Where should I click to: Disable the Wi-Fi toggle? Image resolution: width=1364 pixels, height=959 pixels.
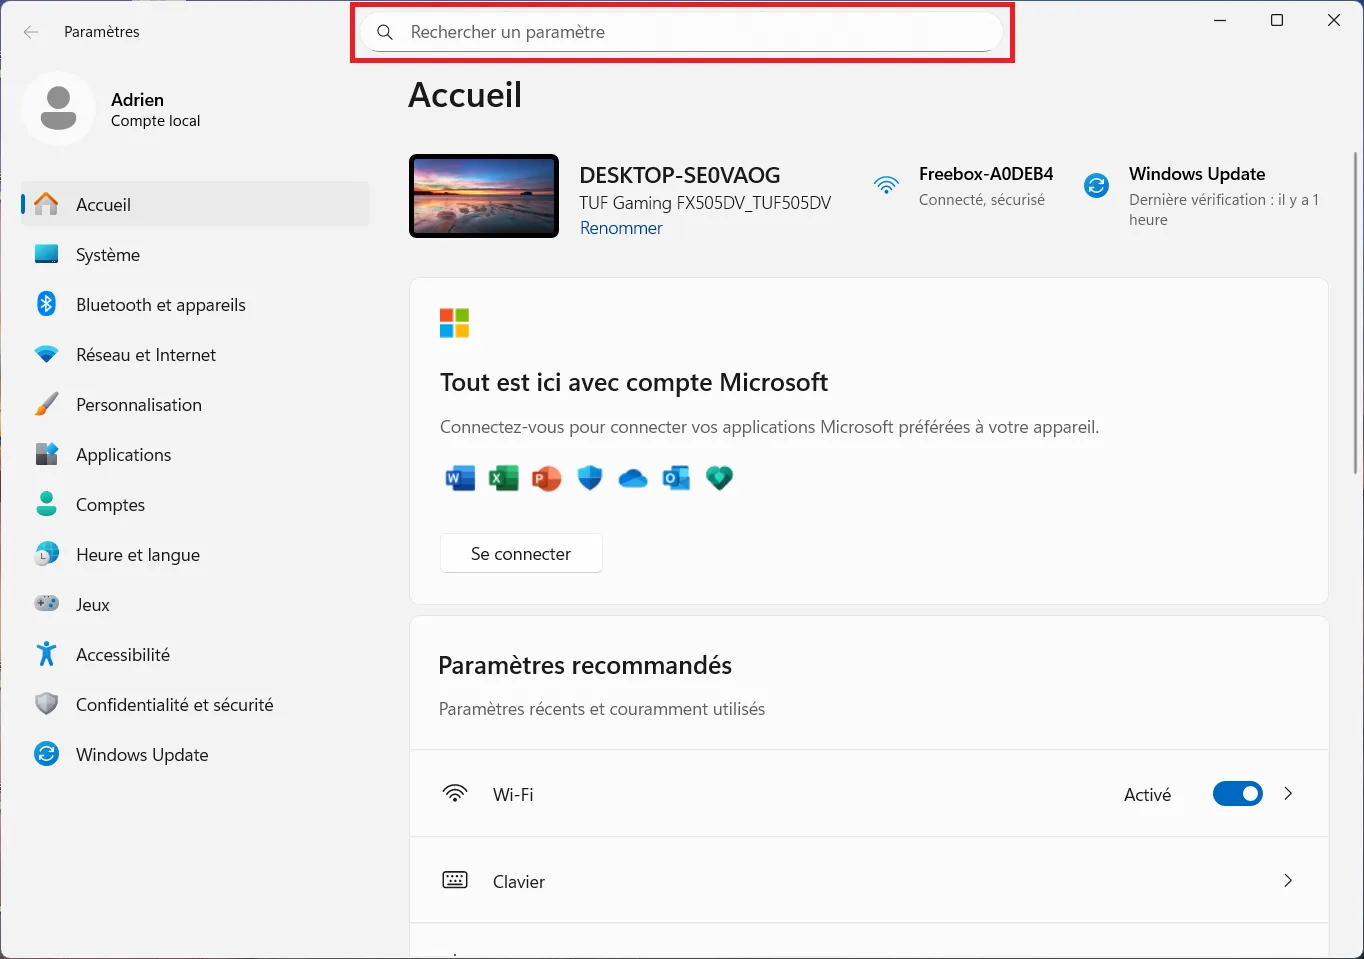pyautogui.click(x=1237, y=793)
